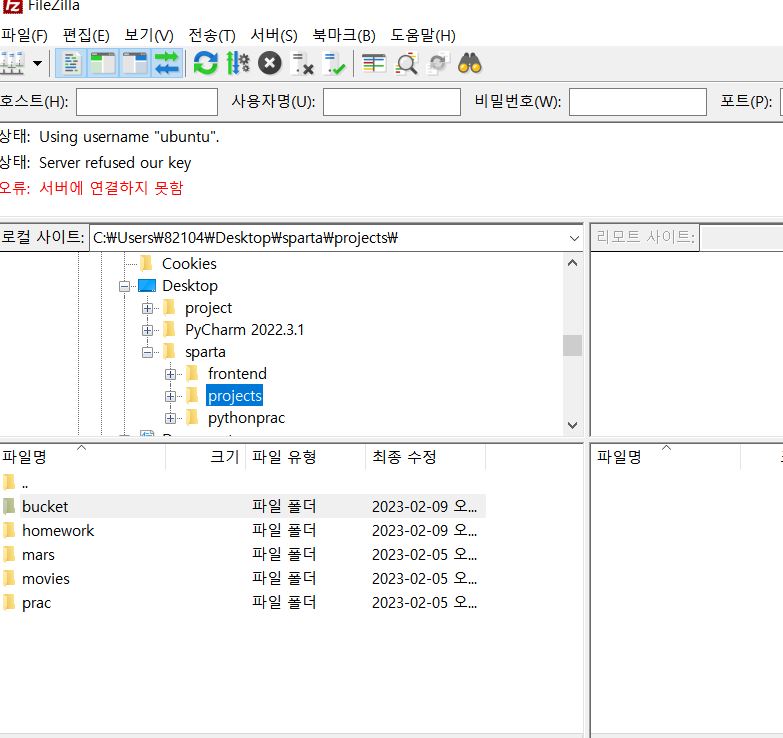Screen dimensions: 783x738
Task: Open the 서버(S) menu
Action: pos(274,35)
